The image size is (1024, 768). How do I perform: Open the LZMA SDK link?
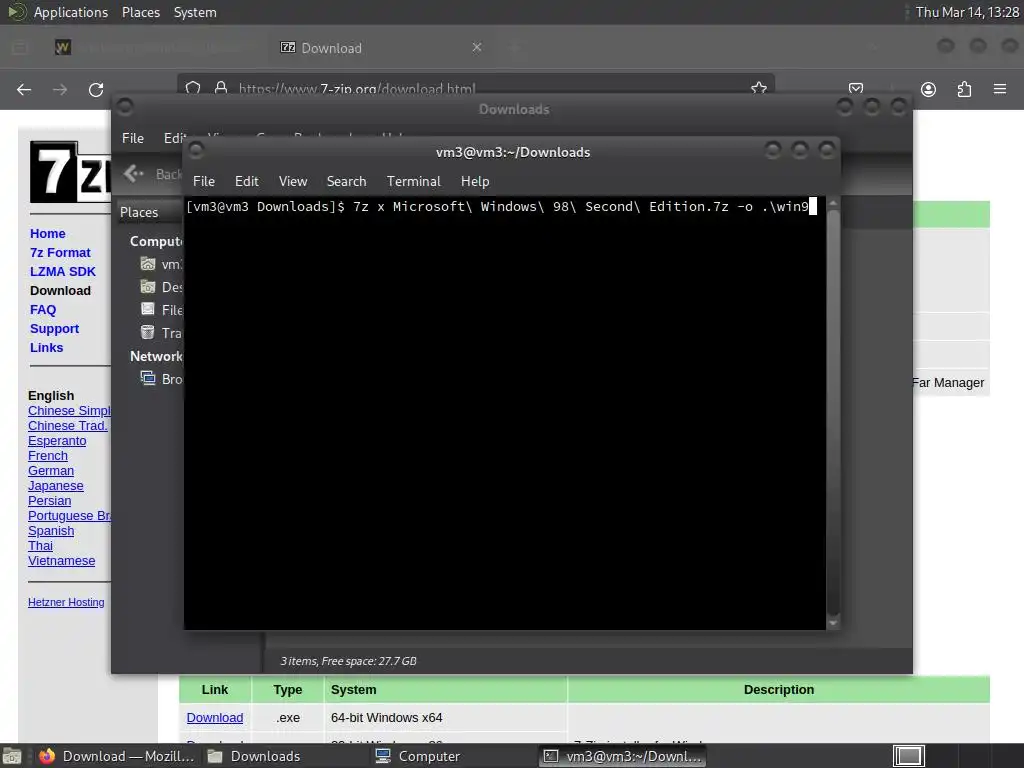coord(63,272)
